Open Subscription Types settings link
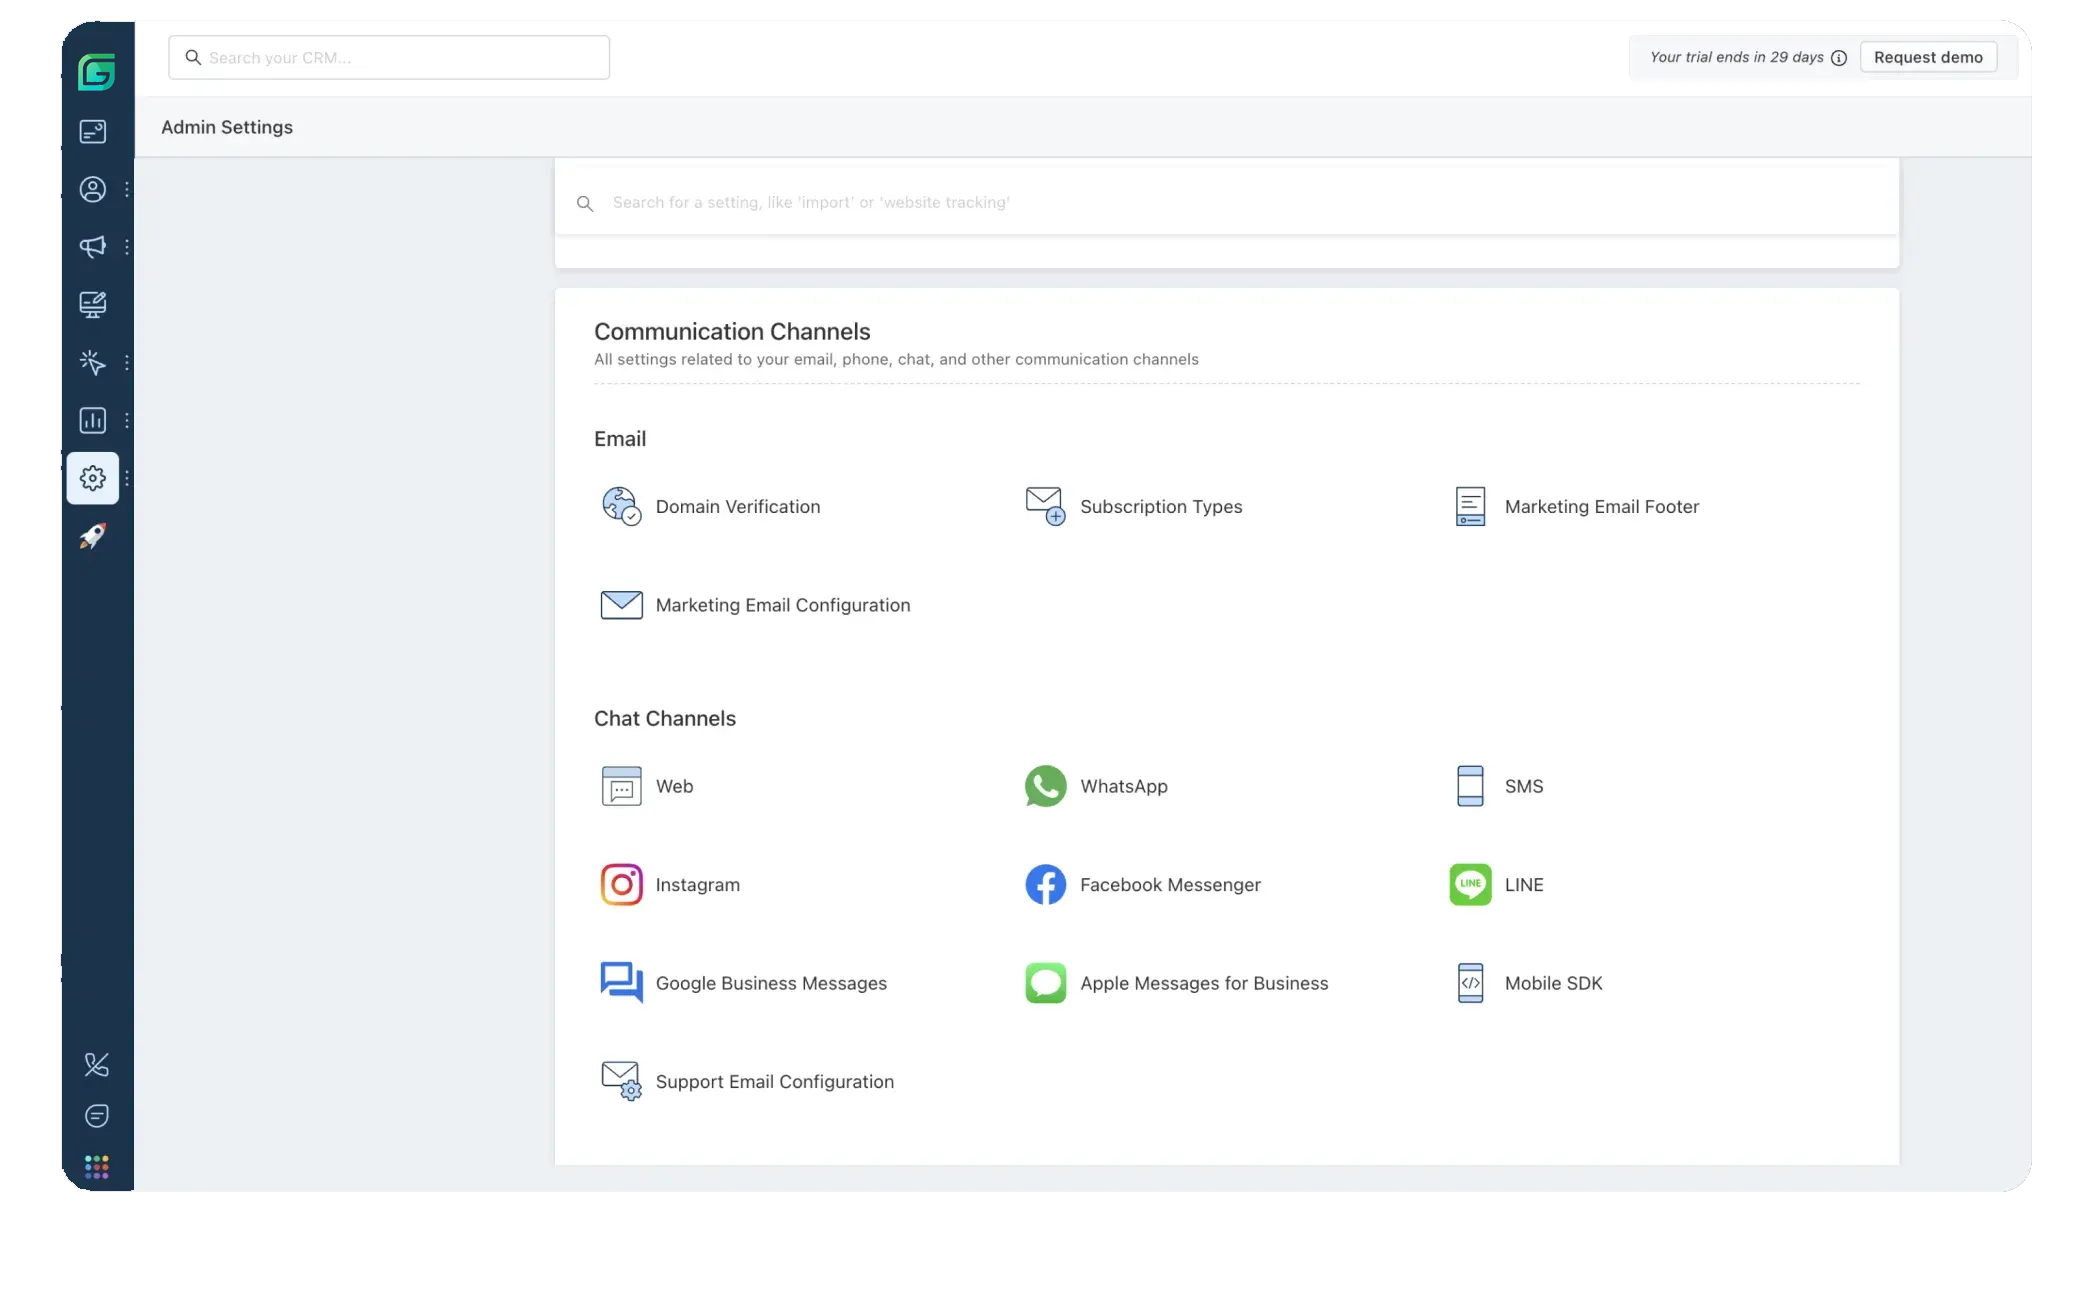 [x=1161, y=506]
